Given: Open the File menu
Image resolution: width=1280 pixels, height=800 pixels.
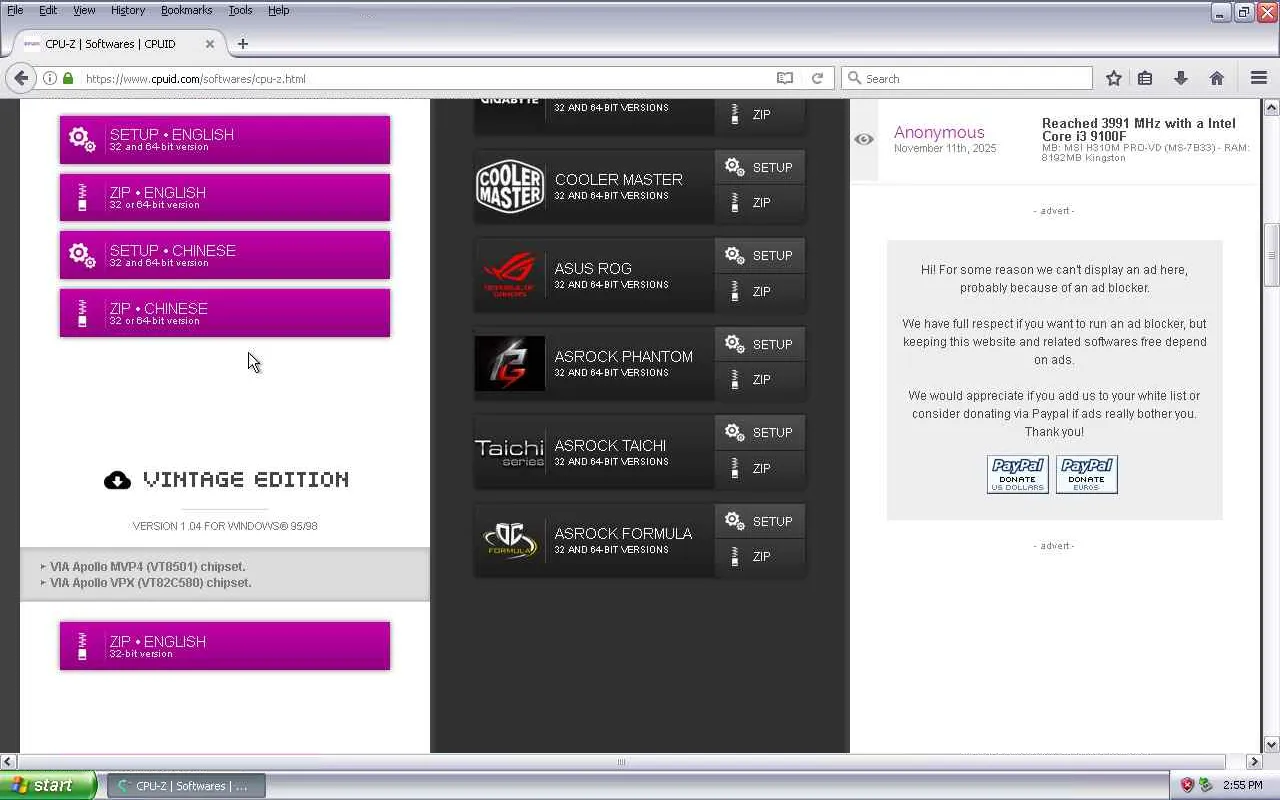Looking at the screenshot, I should click(15, 10).
